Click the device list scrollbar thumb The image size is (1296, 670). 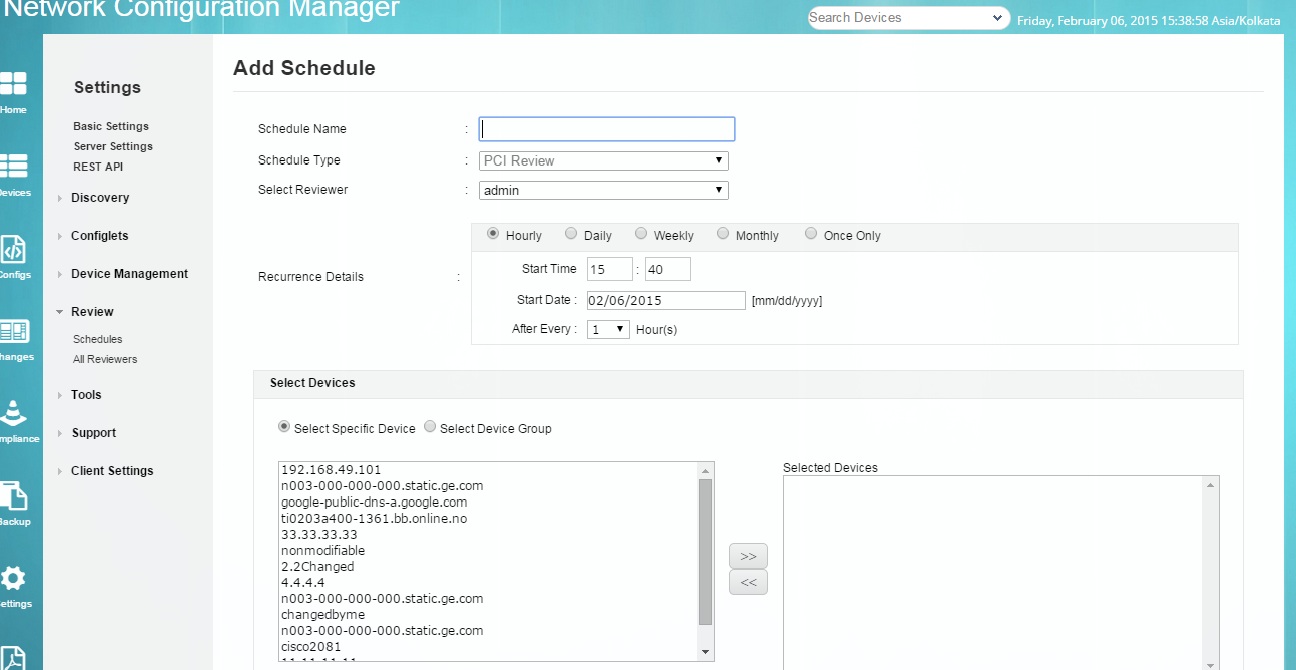[x=705, y=551]
